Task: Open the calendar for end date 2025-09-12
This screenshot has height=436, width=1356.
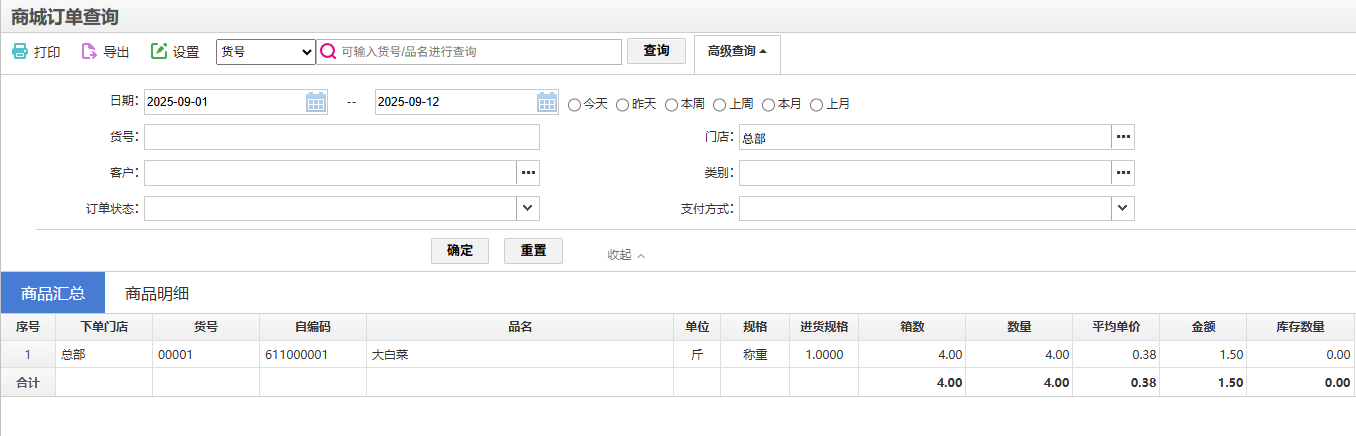Action: tap(547, 102)
